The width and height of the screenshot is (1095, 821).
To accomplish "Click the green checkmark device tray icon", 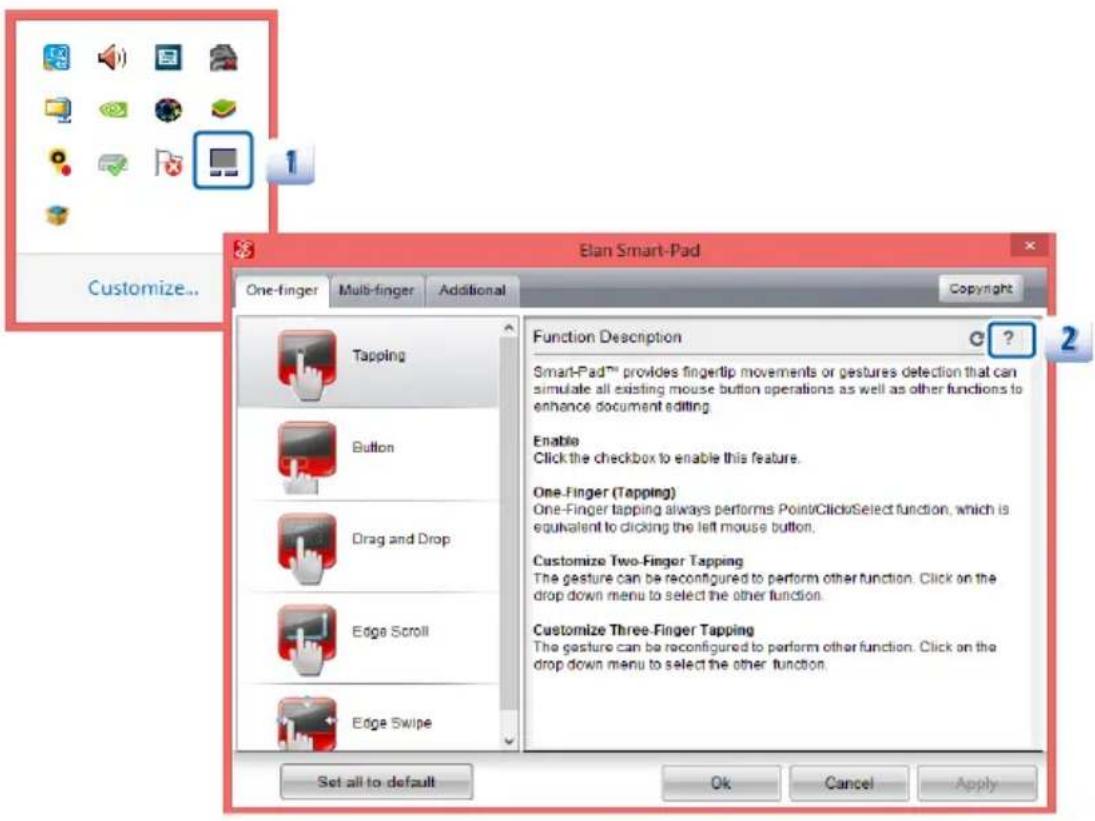I will point(112,165).
